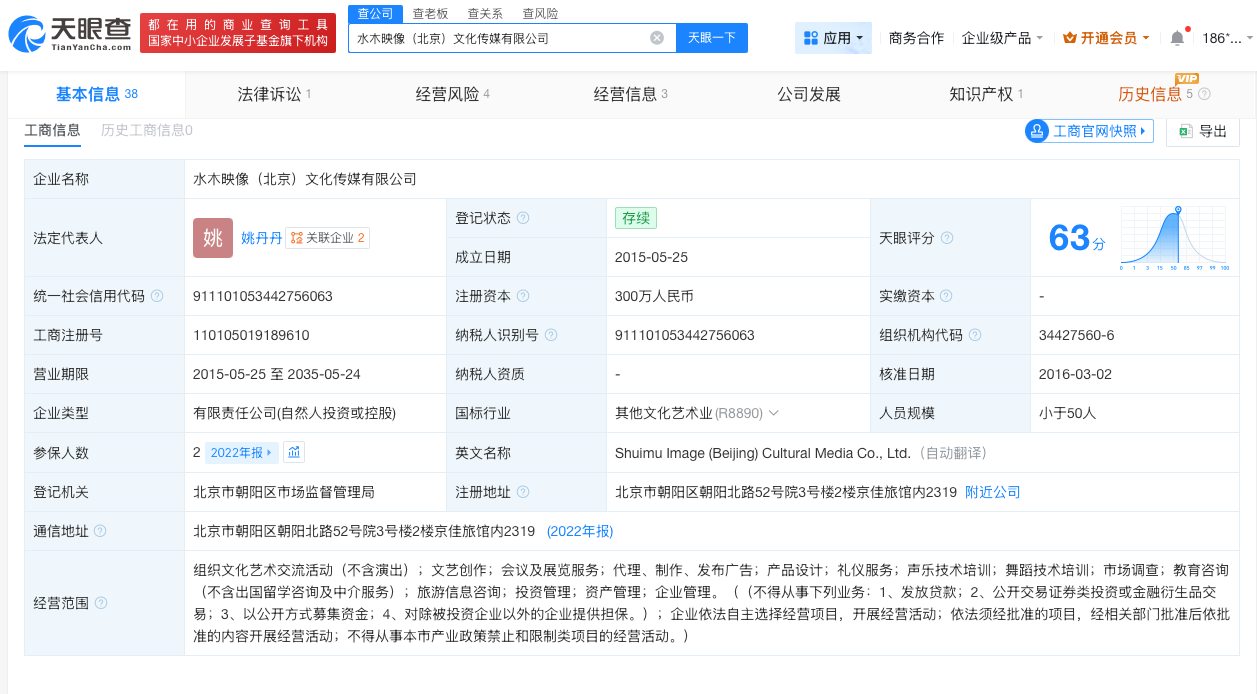
Task: Click the 工商官网快照 camera icon
Action: (1037, 131)
